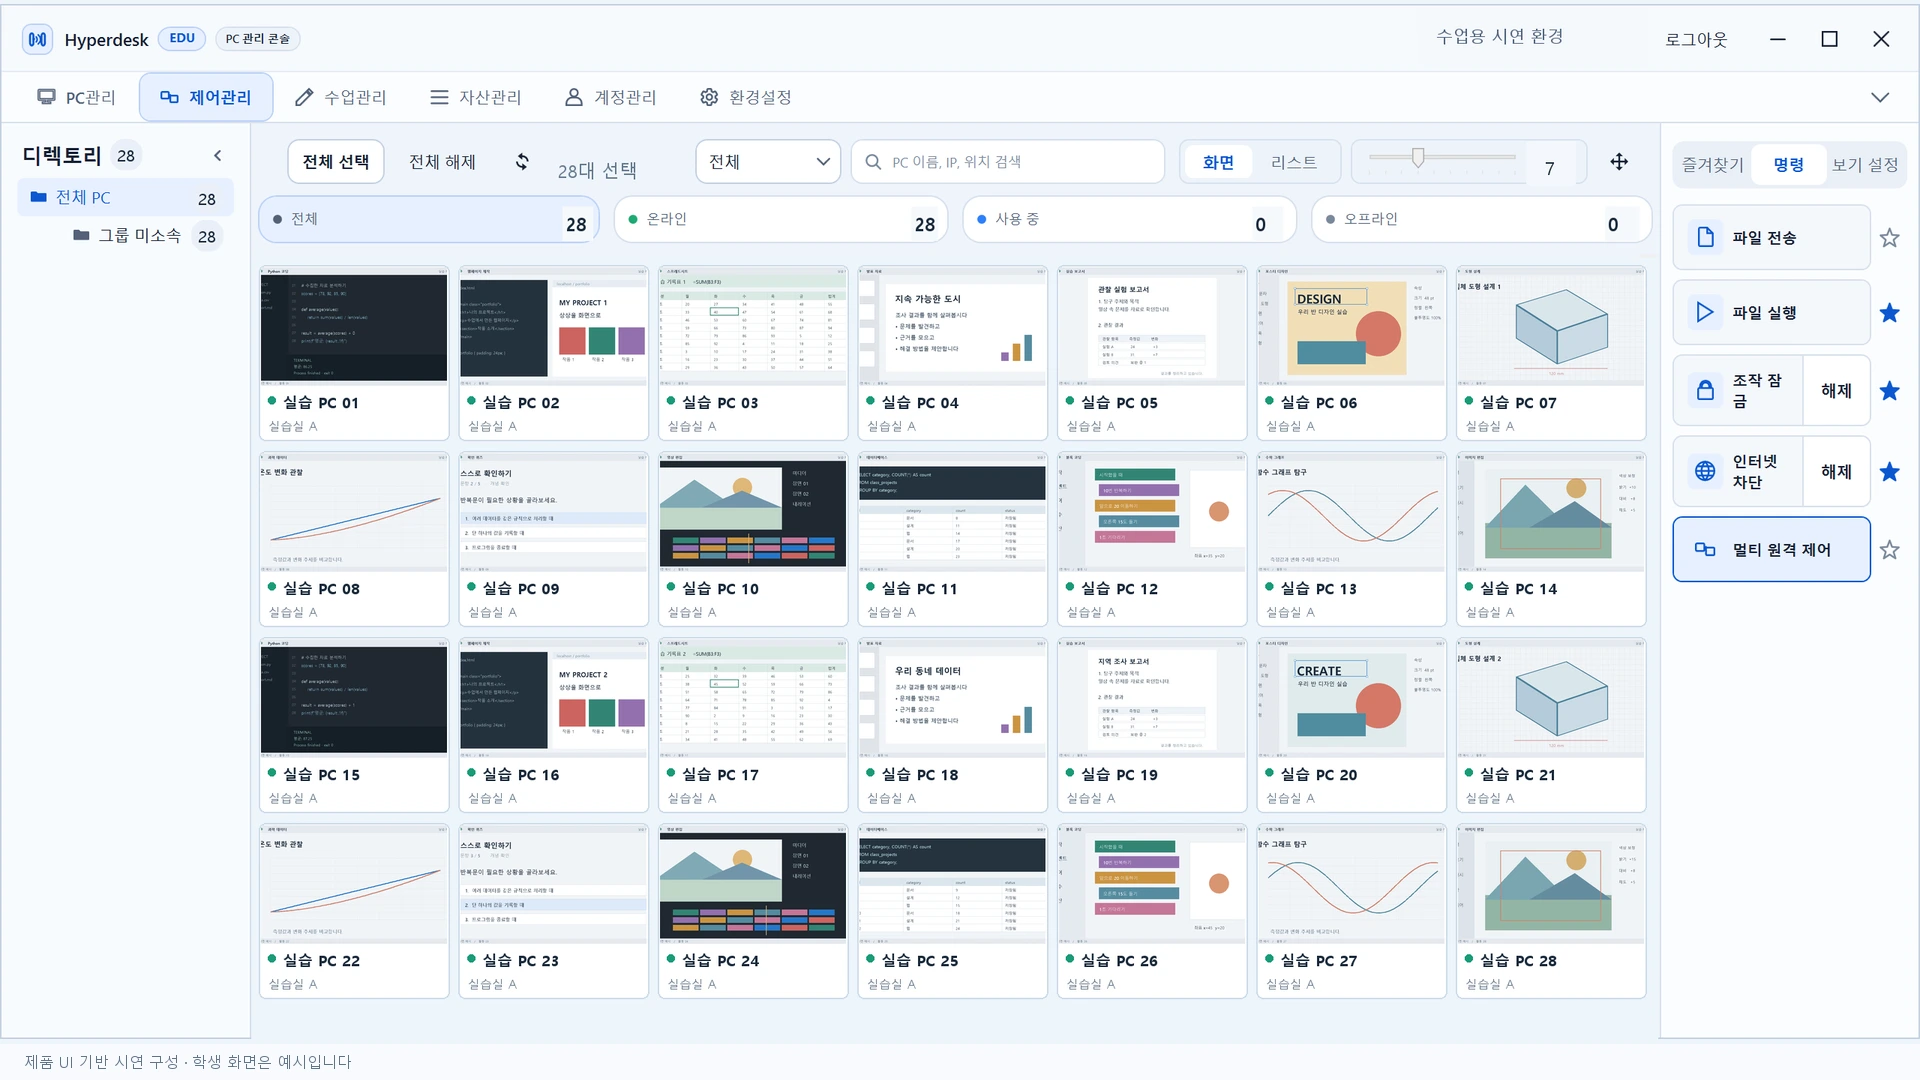Click 해제 button for 조작 잠금

coord(1836,391)
